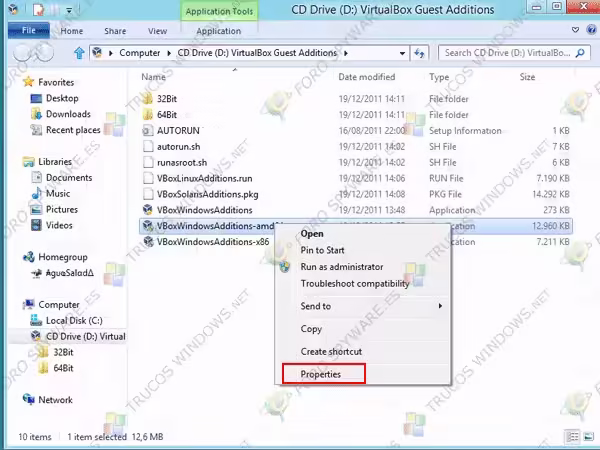Click the Forward navigation button

pyautogui.click(x=45, y=53)
